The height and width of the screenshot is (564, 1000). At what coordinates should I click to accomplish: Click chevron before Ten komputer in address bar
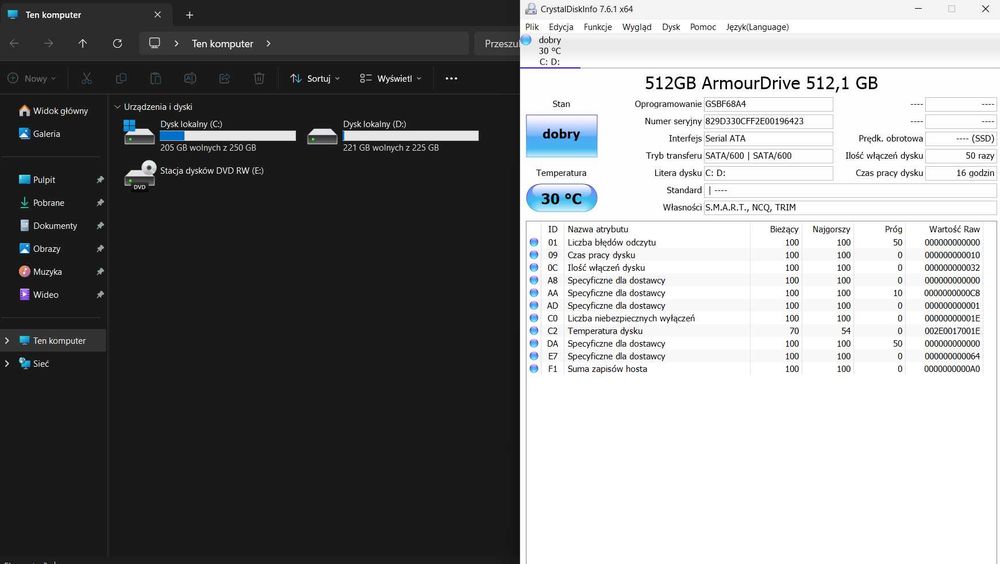point(177,43)
